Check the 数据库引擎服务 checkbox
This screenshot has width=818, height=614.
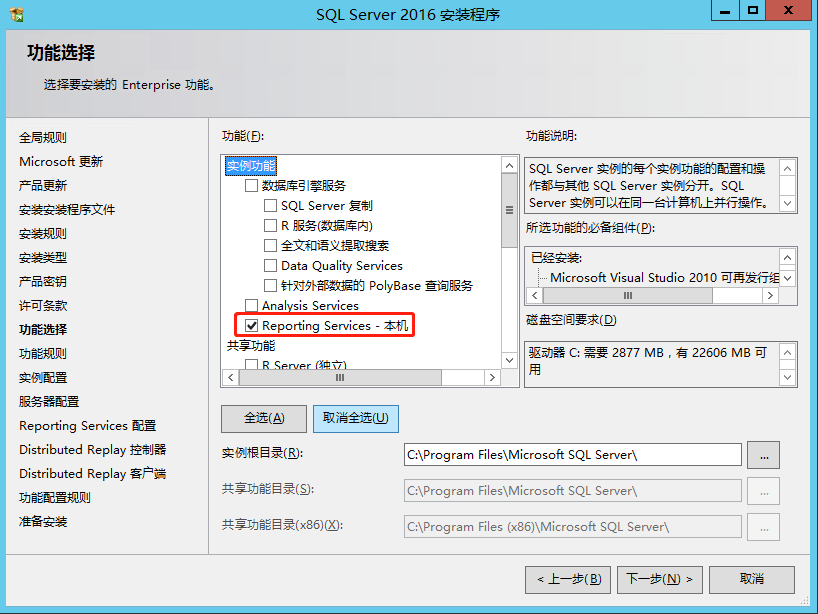(251, 186)
